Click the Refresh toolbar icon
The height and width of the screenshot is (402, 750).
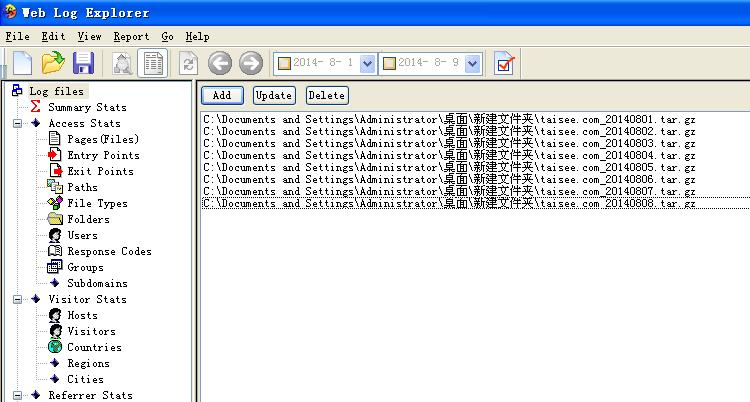coord(188,64)
